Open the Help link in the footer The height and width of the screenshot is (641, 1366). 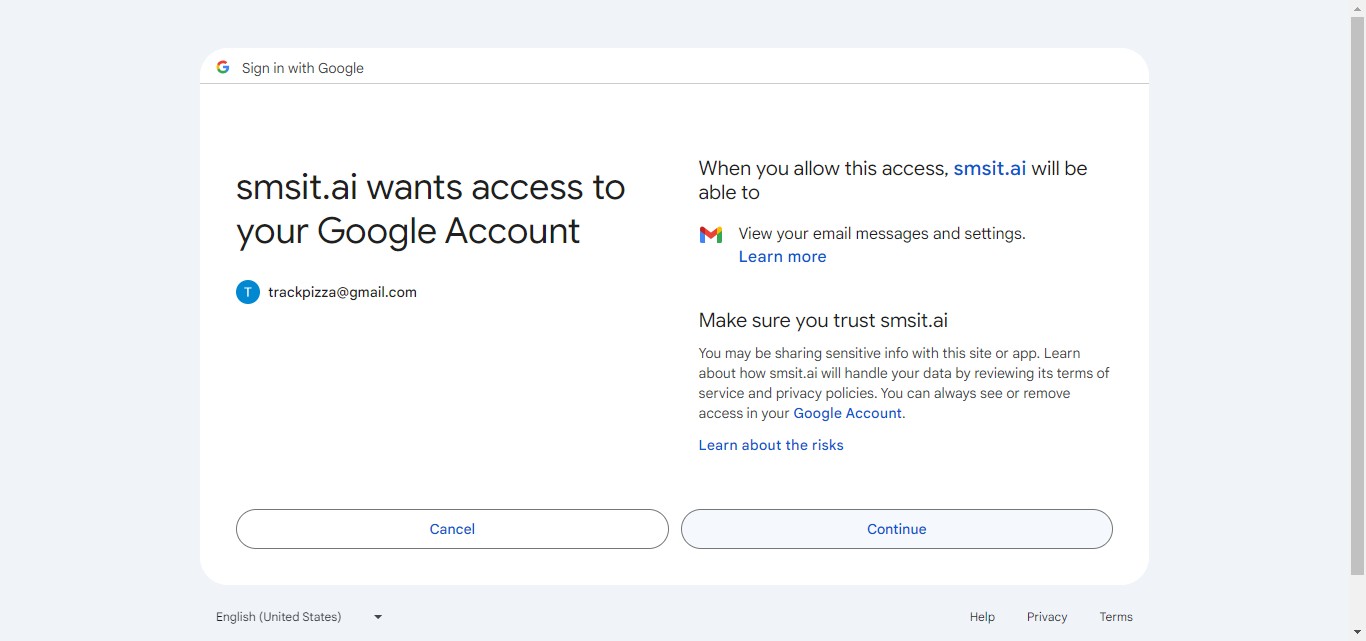click(982, 617)
